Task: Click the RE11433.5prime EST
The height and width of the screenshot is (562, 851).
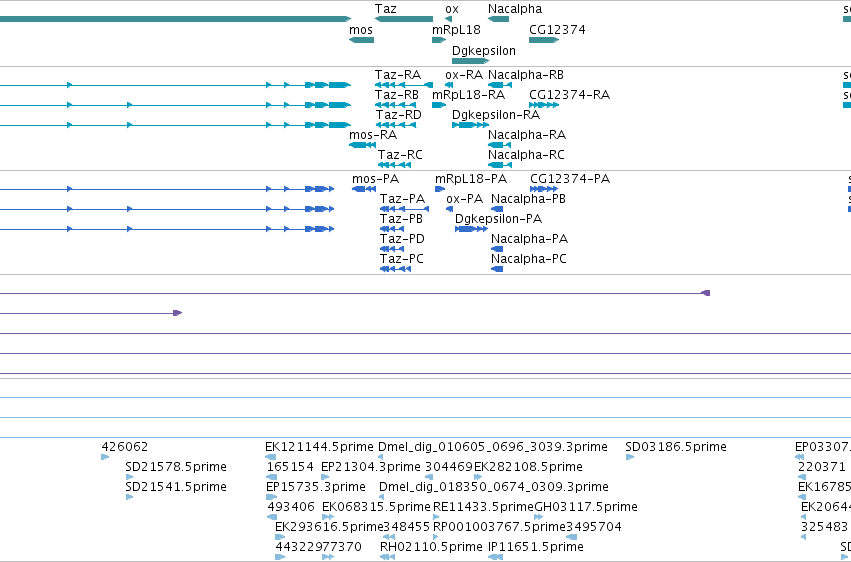Action: tap(484, 507)
